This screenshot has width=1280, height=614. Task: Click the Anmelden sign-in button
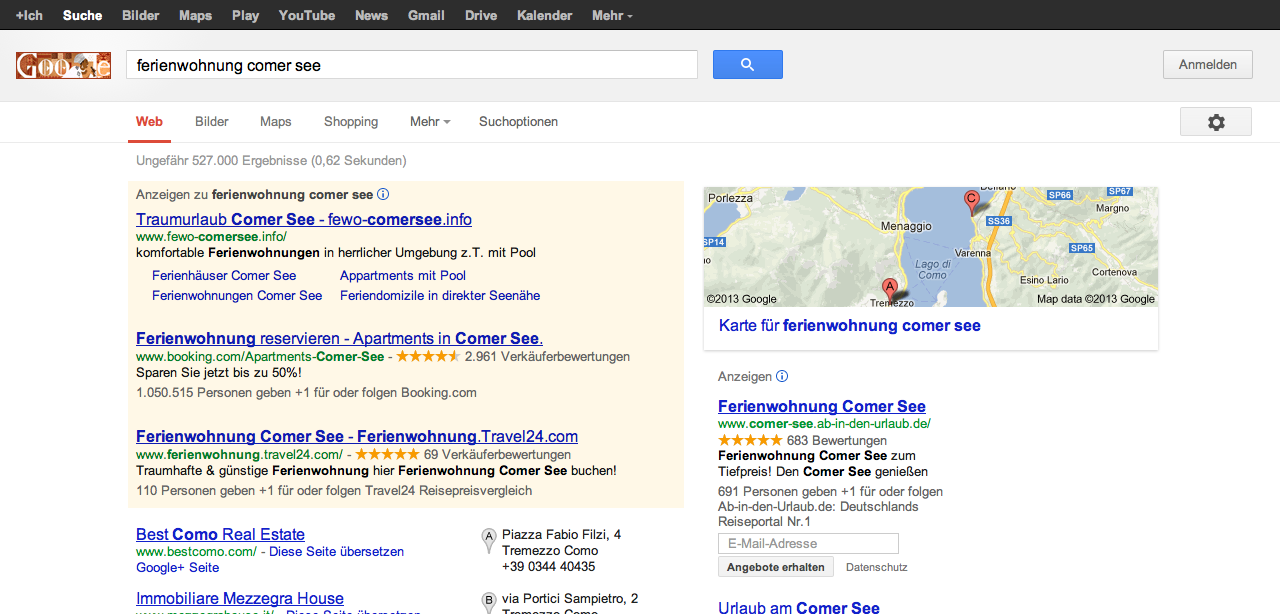point(1207,65)
